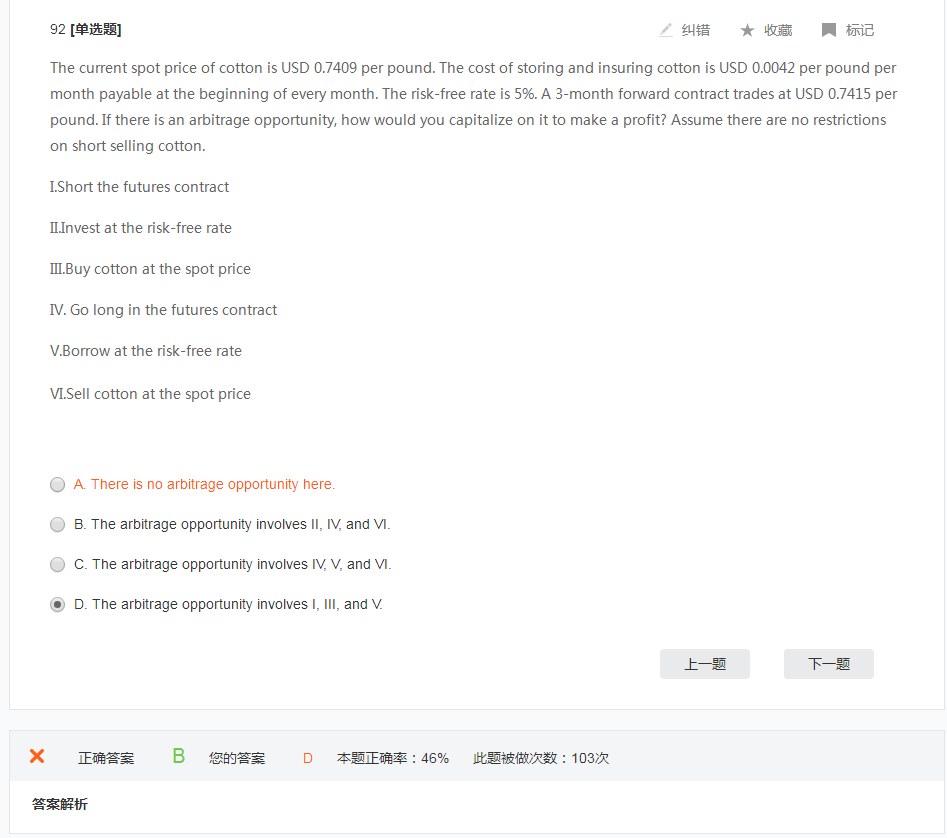
Task: Click the 标记 text label
Action: (860, 30)
